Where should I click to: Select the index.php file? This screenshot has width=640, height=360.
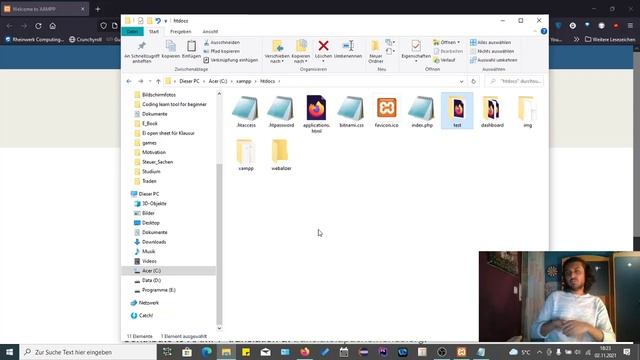pyautogui.click(x=422, y=111)
